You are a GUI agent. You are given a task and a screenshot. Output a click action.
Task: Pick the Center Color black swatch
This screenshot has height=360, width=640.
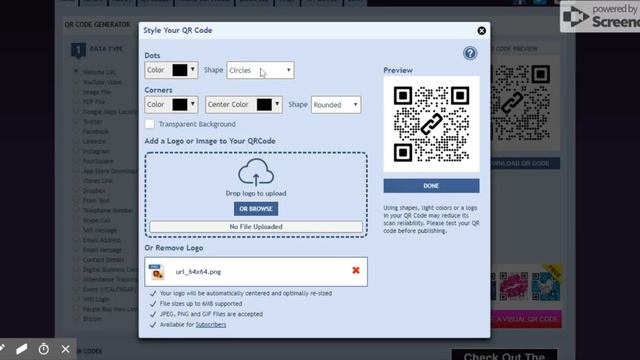(x=264, y=105)
